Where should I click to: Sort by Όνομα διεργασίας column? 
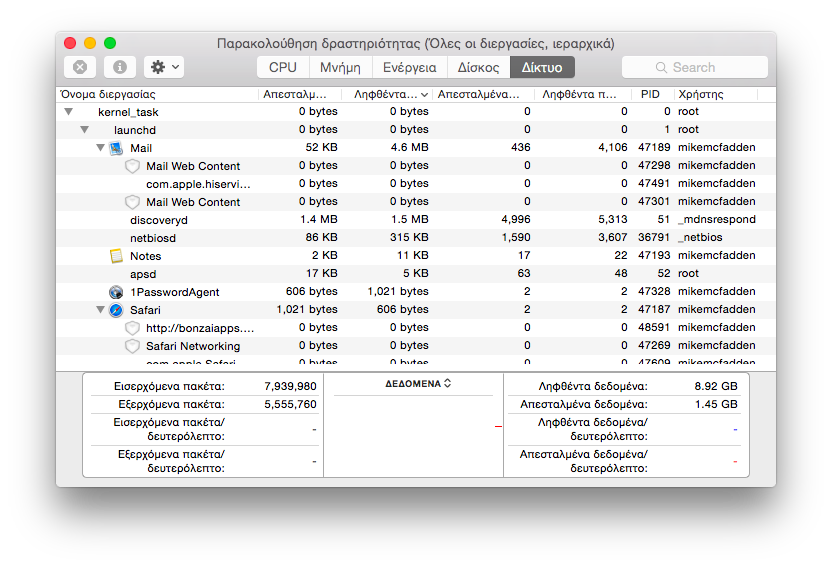(x=157, y=94)
